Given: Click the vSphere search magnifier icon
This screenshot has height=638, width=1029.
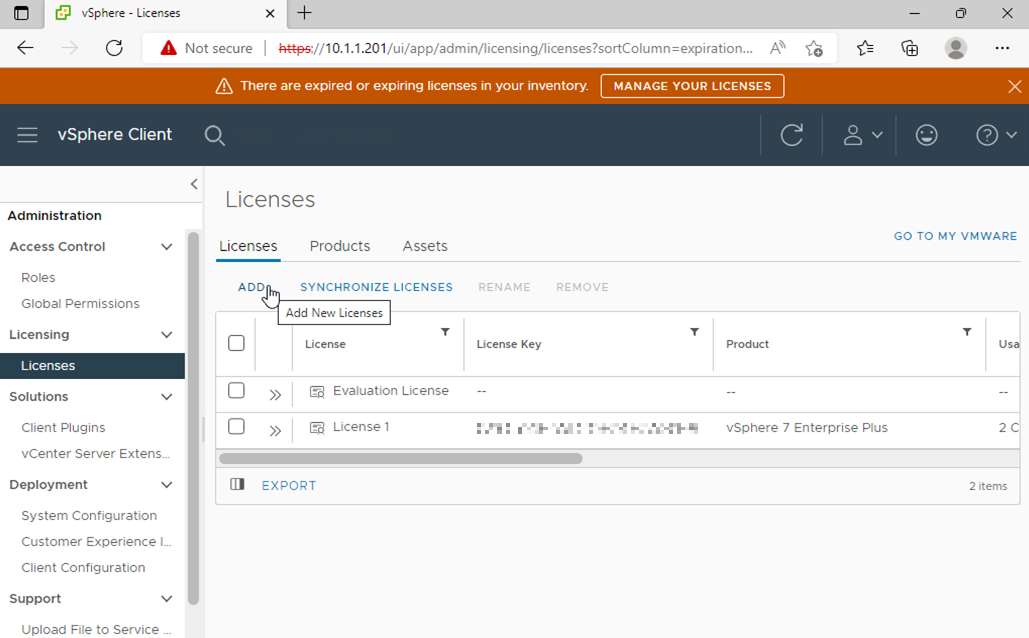Looking at the screenshot, I should click(x=214, y=135).
